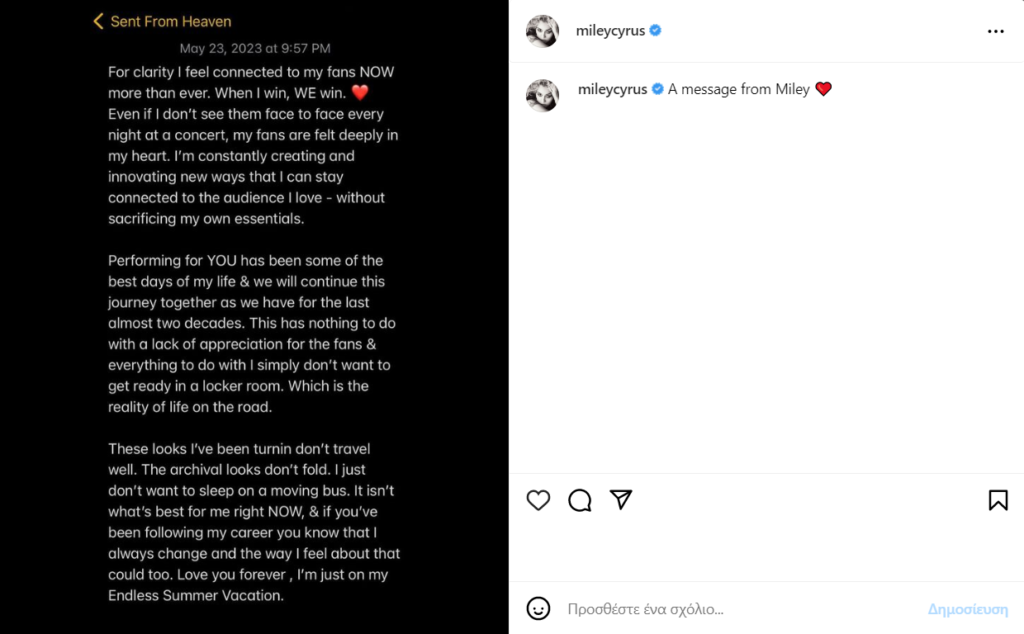
Task: Click the verified badge in the caption
Action: click(x=658, y=89)
